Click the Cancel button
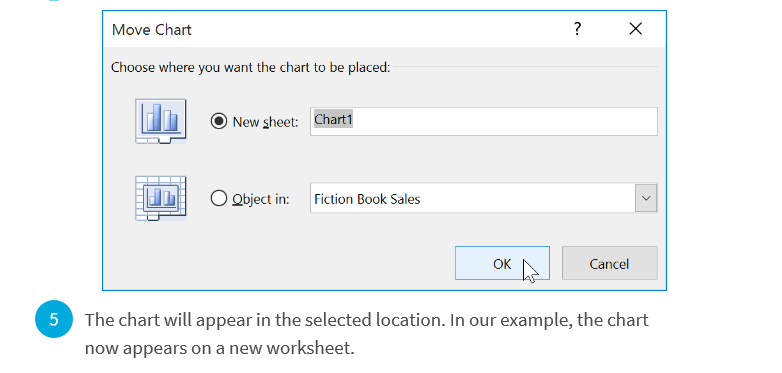The width and height of the screenshot is (782, 373). [609, 263]
